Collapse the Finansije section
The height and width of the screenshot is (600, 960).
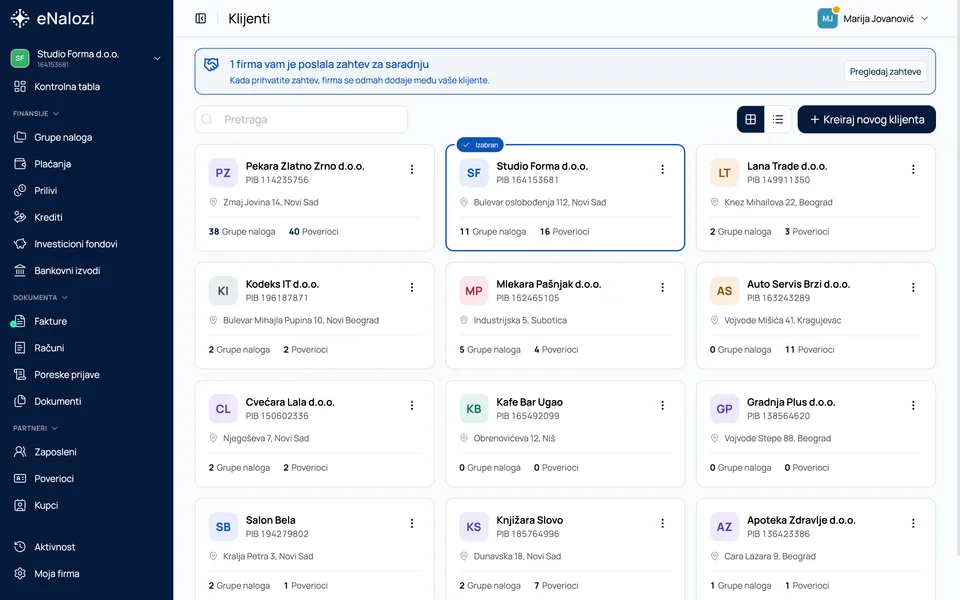click(x=36, y=114)
